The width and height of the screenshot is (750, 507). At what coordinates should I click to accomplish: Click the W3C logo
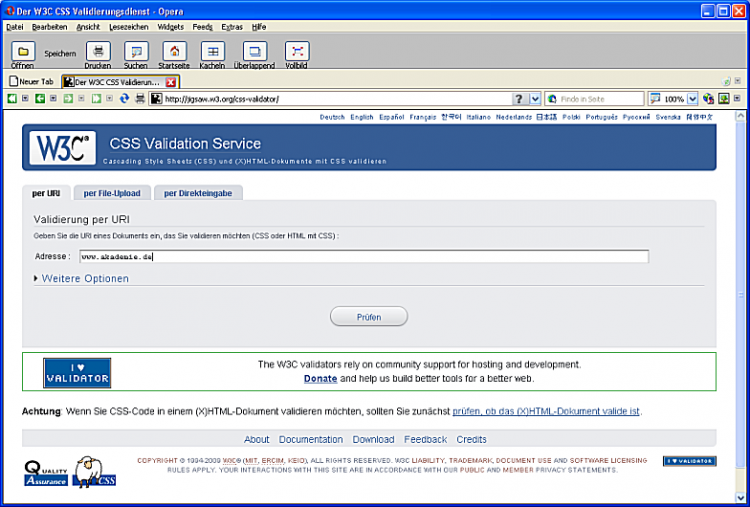click(60, 148)
